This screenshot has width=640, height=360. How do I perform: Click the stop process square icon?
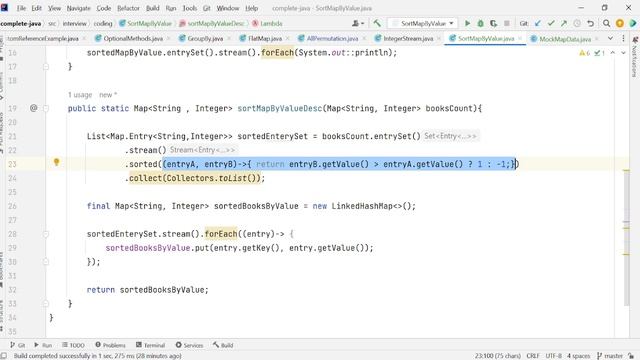[507, 23]
